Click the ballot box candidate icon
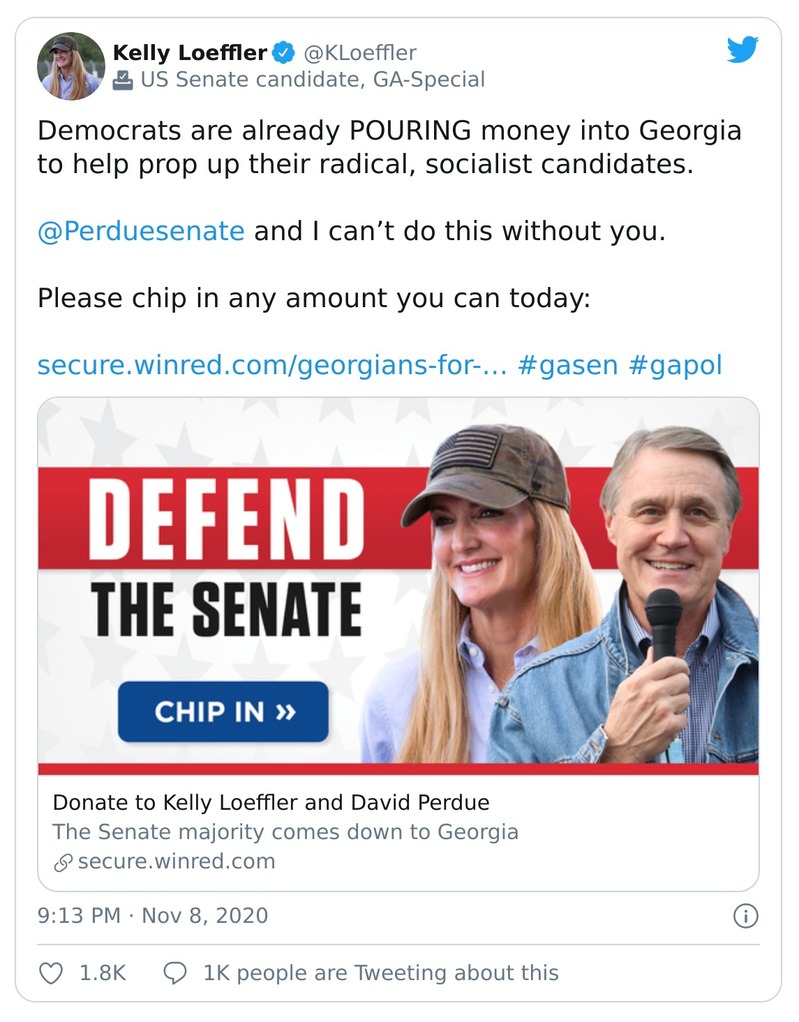Viewport: 799px width, 1022px height. (123, 80)
